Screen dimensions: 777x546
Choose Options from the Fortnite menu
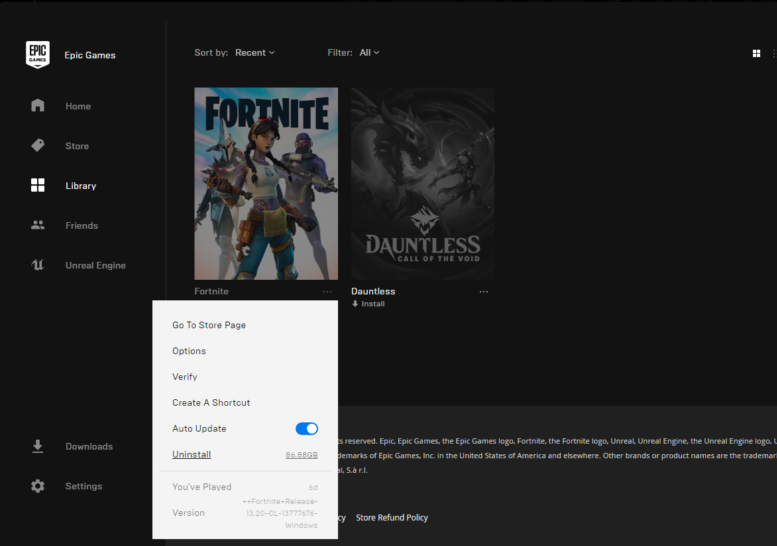pos(189,351)
